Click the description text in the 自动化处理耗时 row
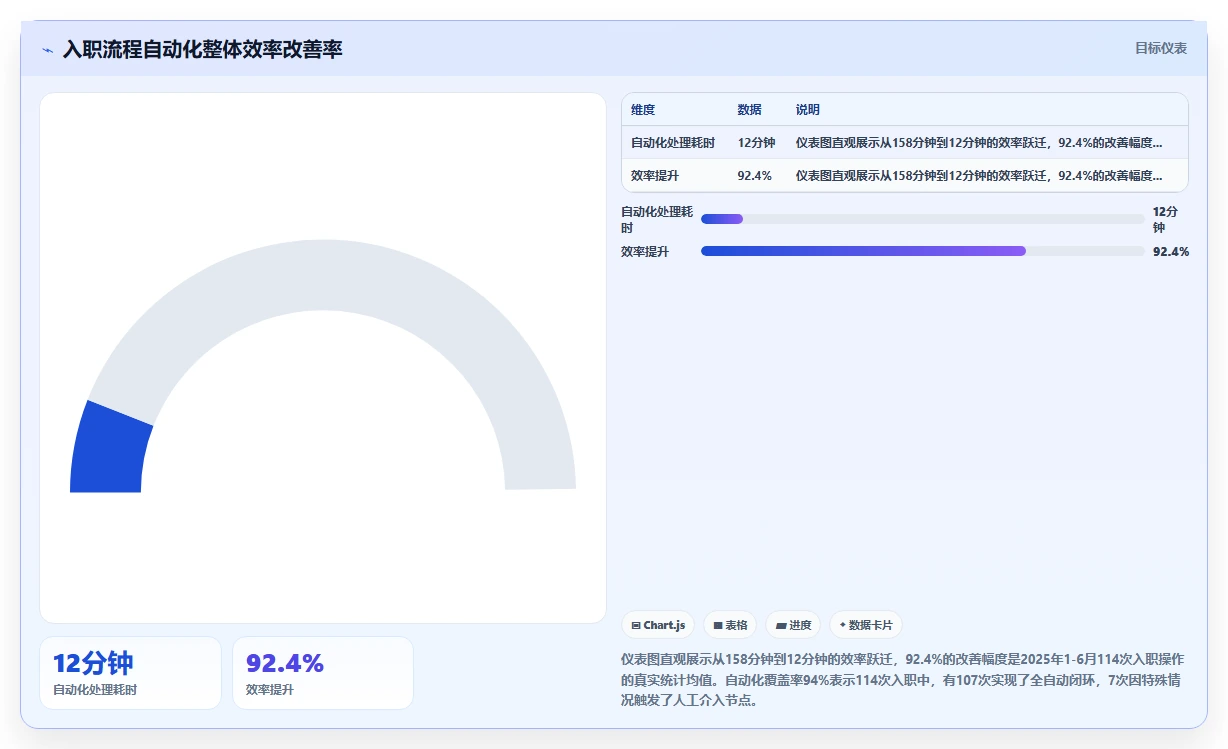The height and width of the screenshot is (749, 1228). click(x=979, y=143)
